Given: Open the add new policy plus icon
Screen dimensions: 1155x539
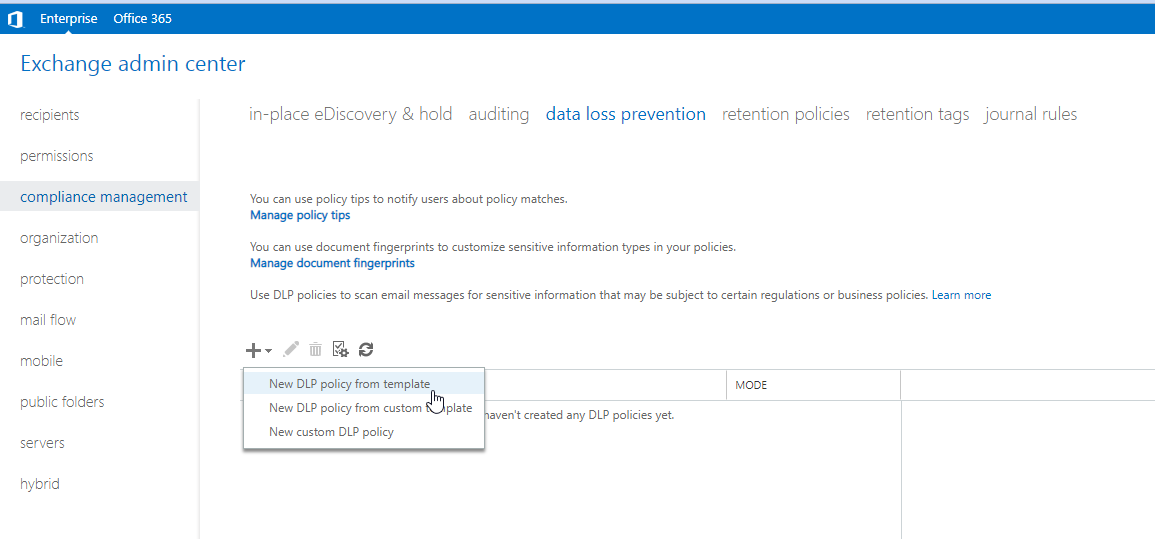Looking at the screenshot, I should click(258, 350).
